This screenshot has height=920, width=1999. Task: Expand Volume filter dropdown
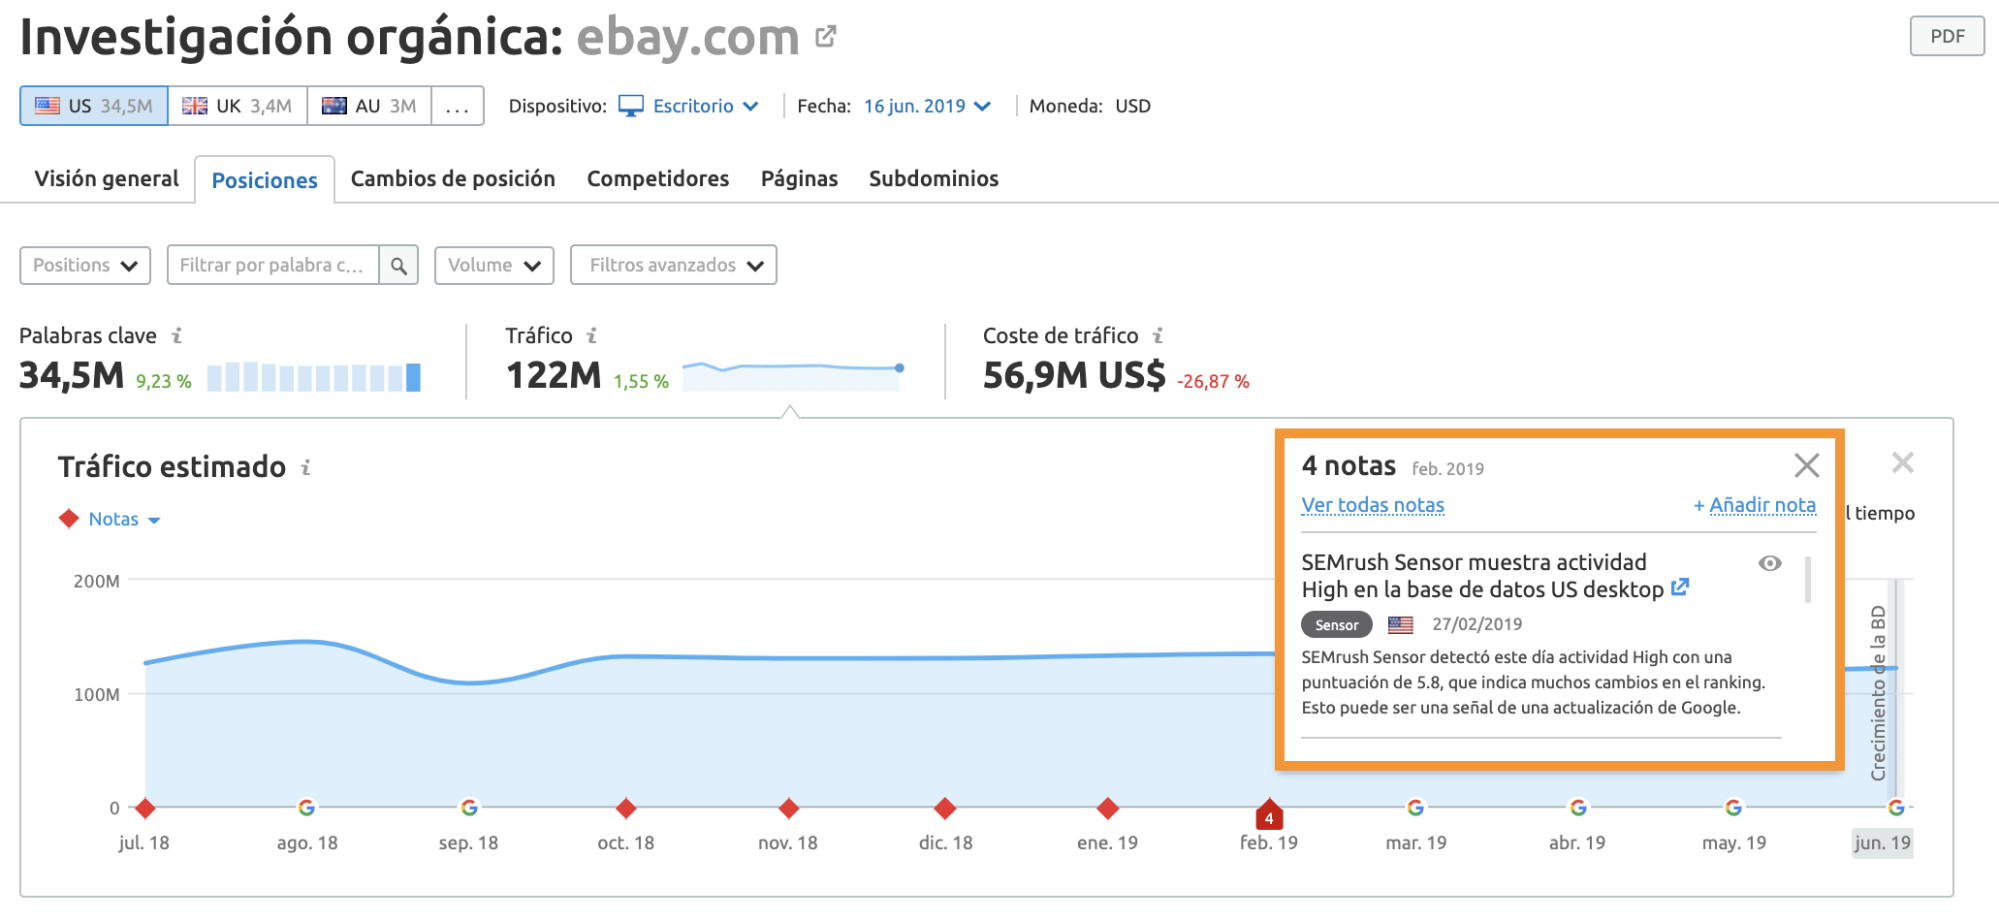494,265
